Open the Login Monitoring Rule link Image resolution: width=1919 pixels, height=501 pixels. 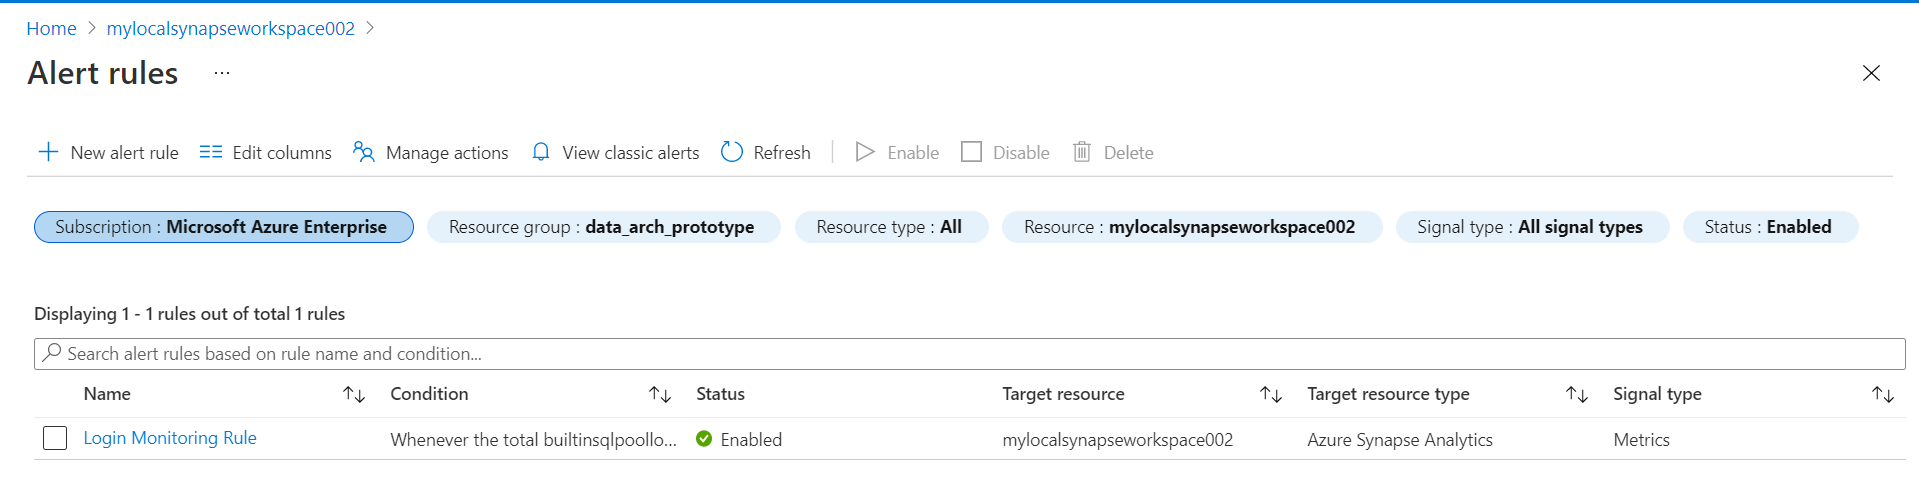[170, 438]
